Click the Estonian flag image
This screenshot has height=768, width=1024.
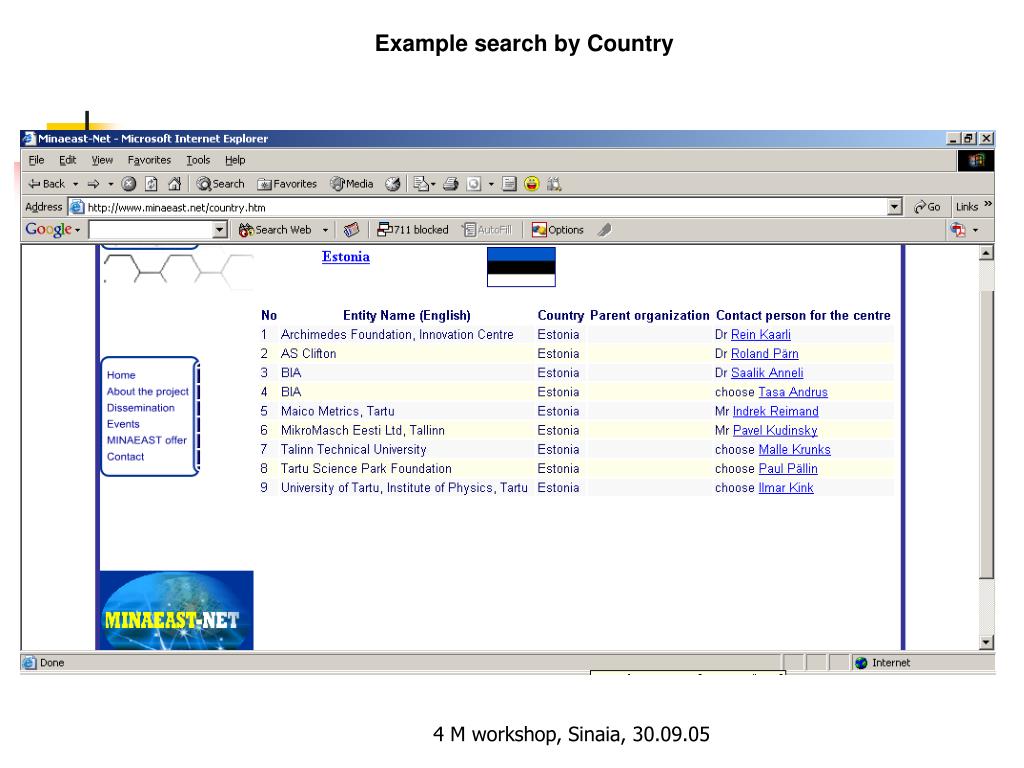(521, 266)
